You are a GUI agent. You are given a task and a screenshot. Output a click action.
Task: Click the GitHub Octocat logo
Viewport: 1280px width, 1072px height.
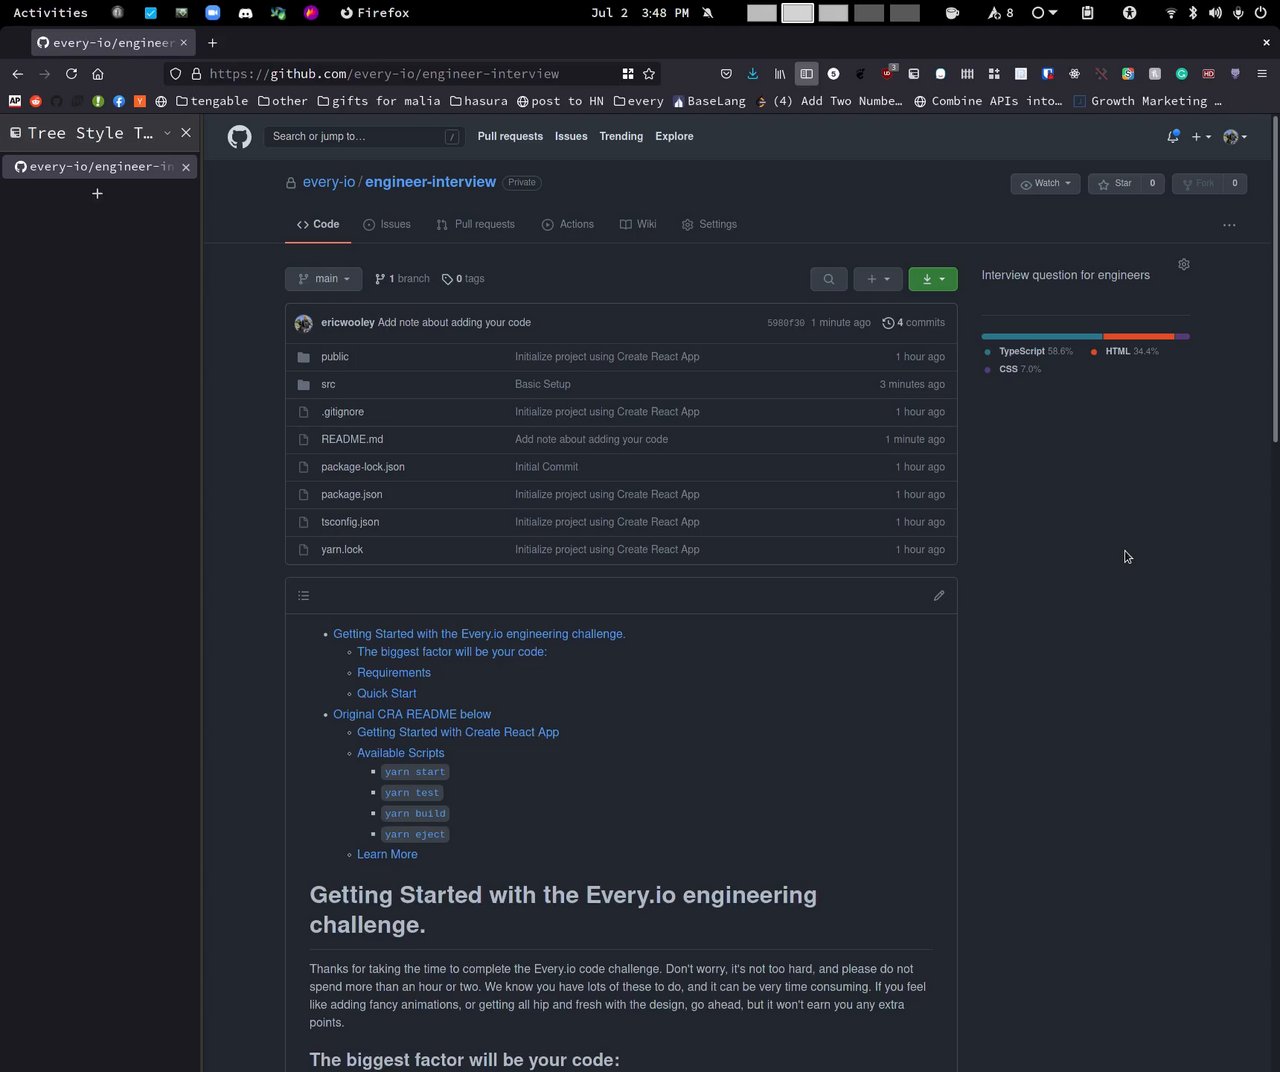(x=239, y=137)
